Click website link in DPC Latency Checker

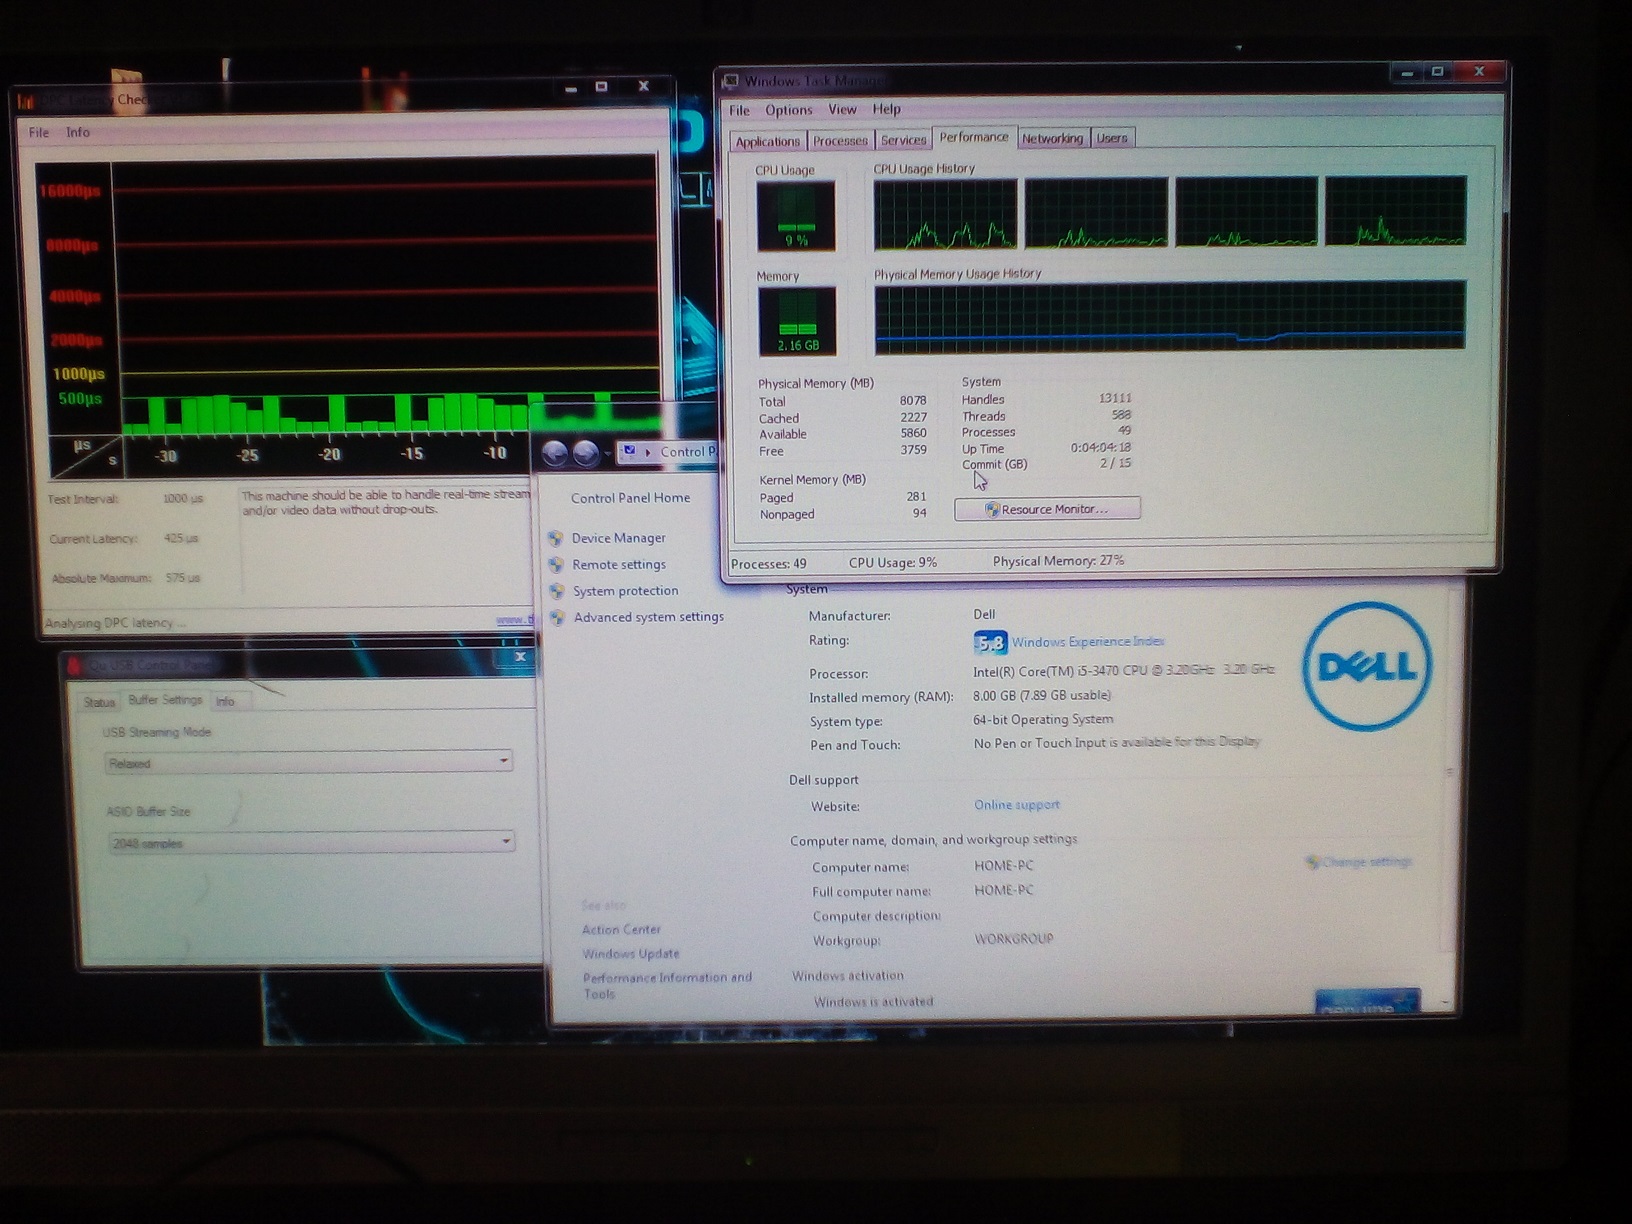coord(515,621)
